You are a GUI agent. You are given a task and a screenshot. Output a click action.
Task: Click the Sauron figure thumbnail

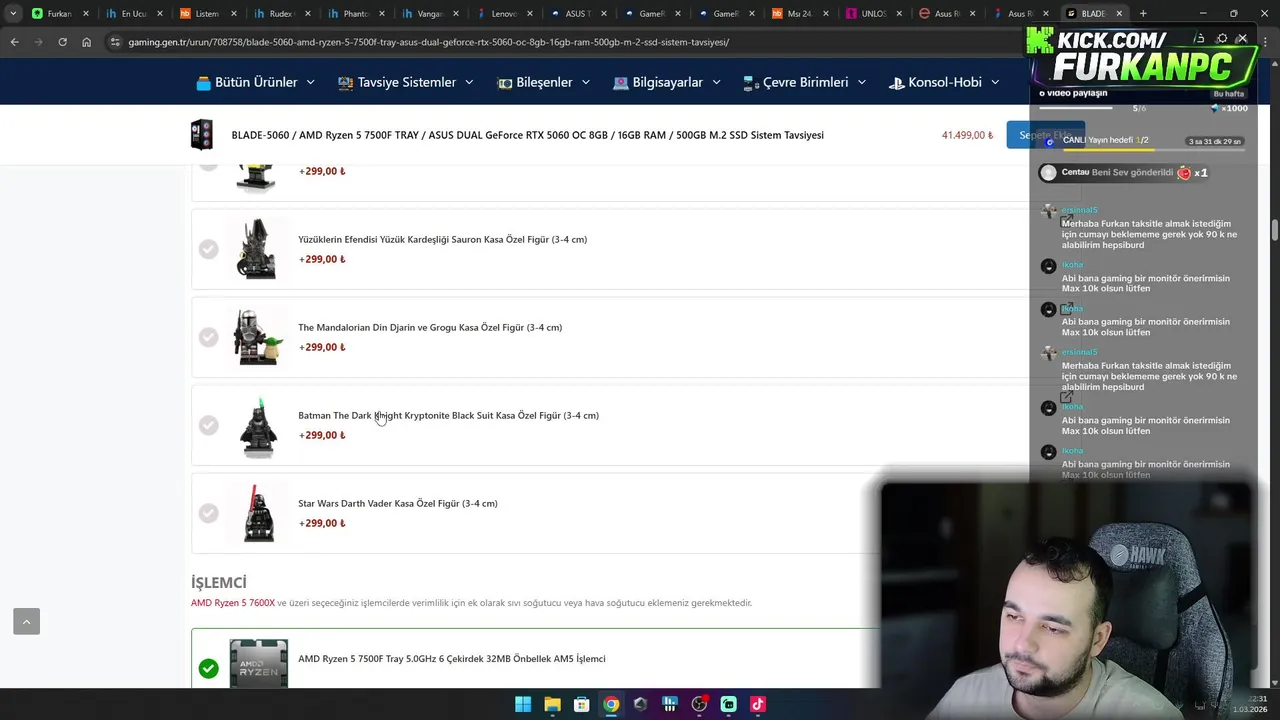pyautogui.click(x=258, y=249)
